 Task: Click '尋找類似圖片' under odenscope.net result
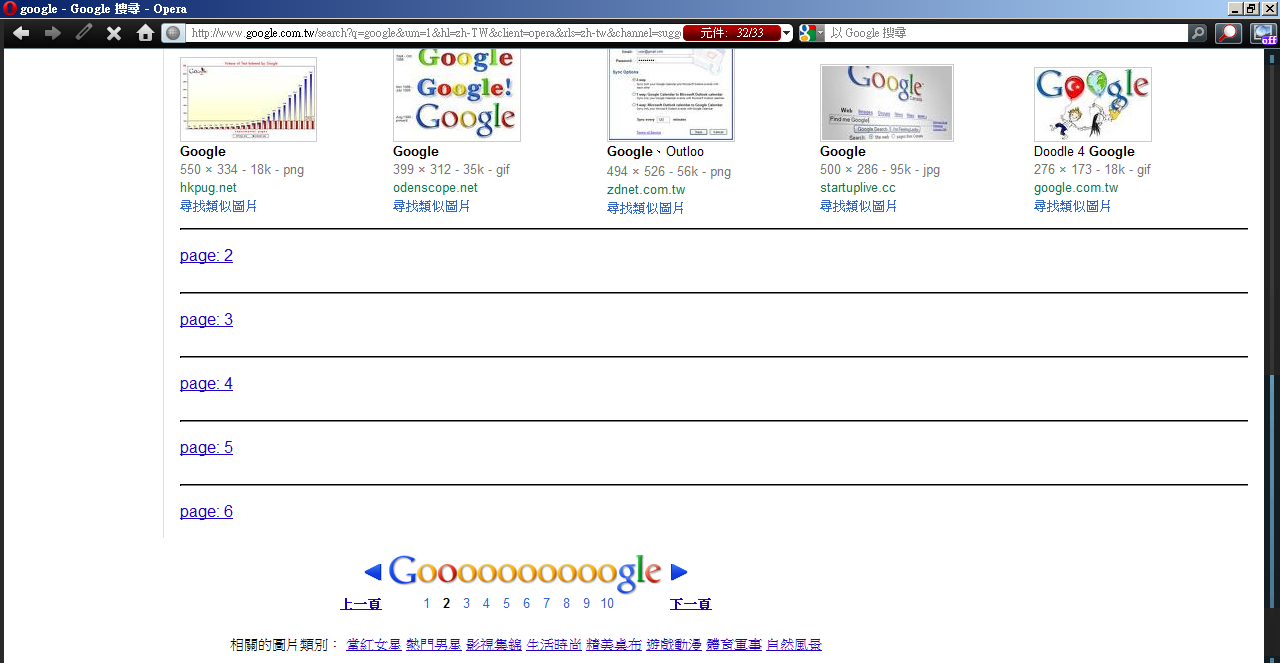coord(431,206)
